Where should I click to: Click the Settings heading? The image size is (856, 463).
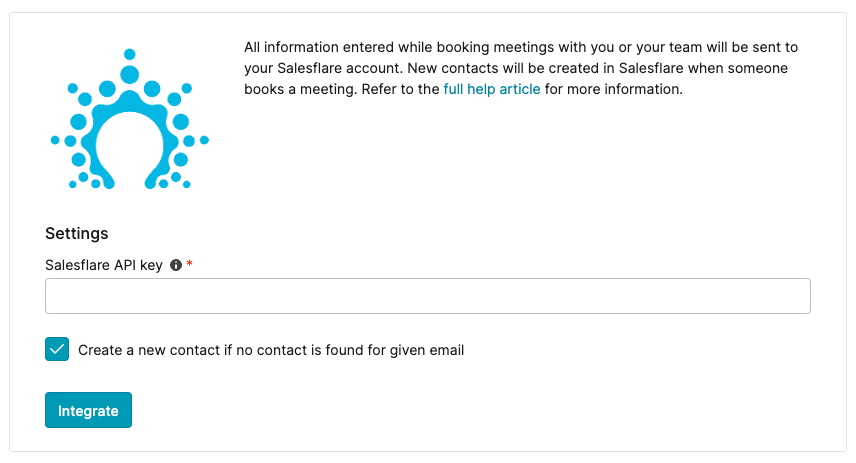pos(76,233)
